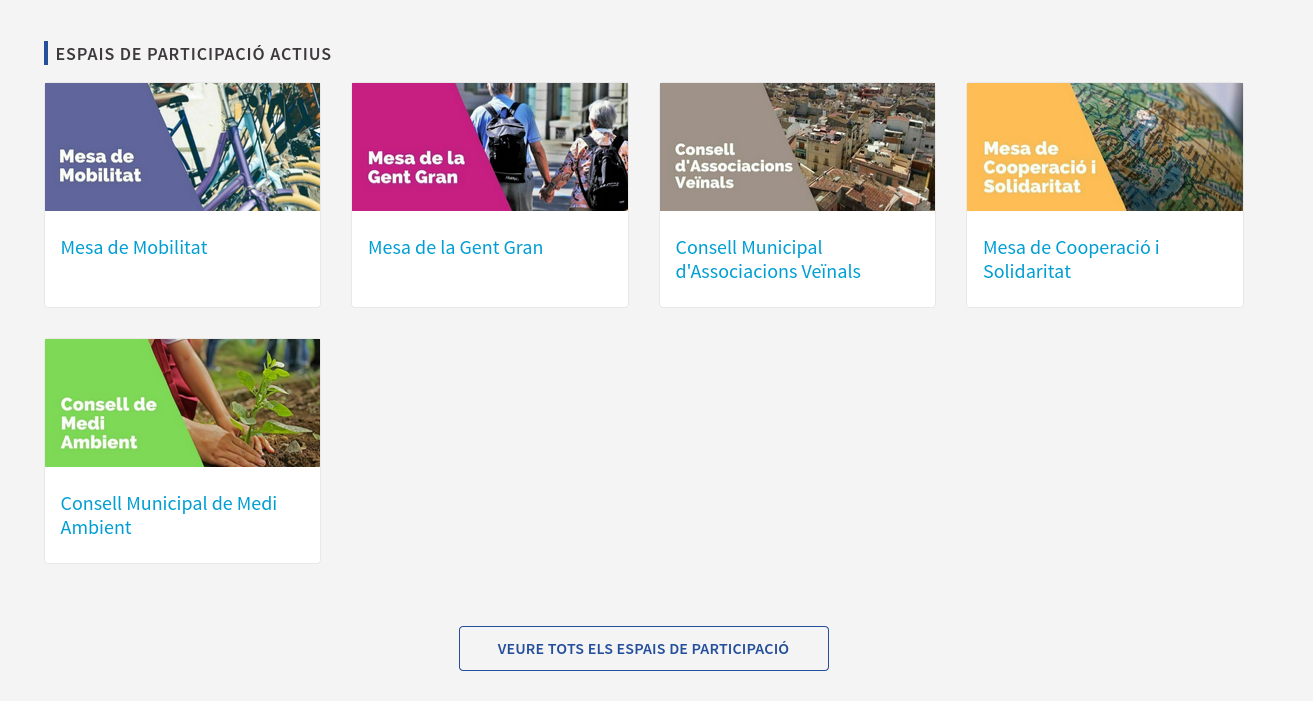Visit the Consell Municipal de Medi Ambient link
The image size is (1313, 701).
point(169,515)
